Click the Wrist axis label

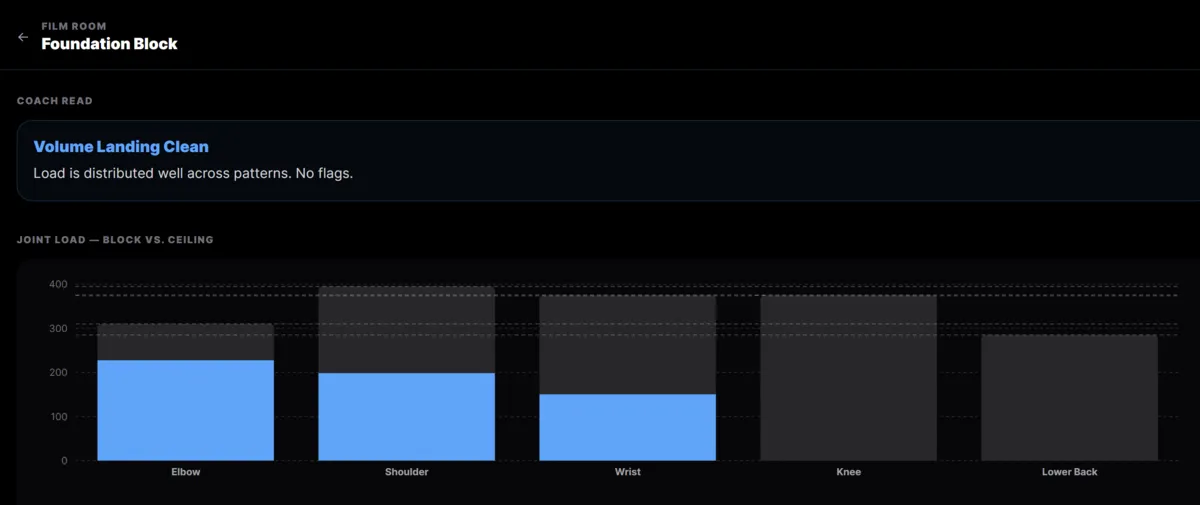tap(628, 472)
